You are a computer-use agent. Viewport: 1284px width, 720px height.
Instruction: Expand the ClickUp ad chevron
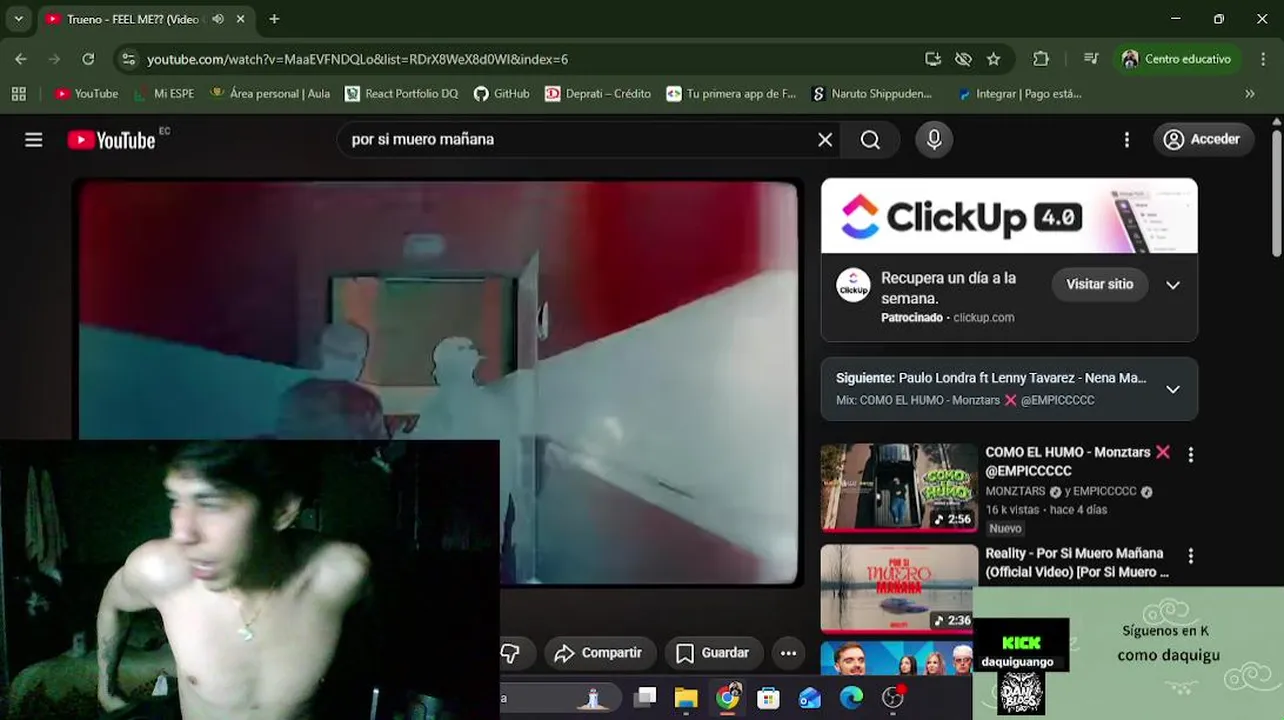(x=1173, y=285)
